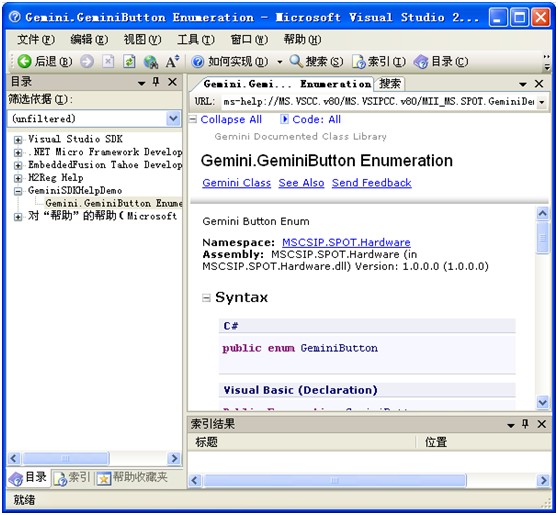Close the current help document tab
The image size is (558, 515).
(x=539, y=84)
